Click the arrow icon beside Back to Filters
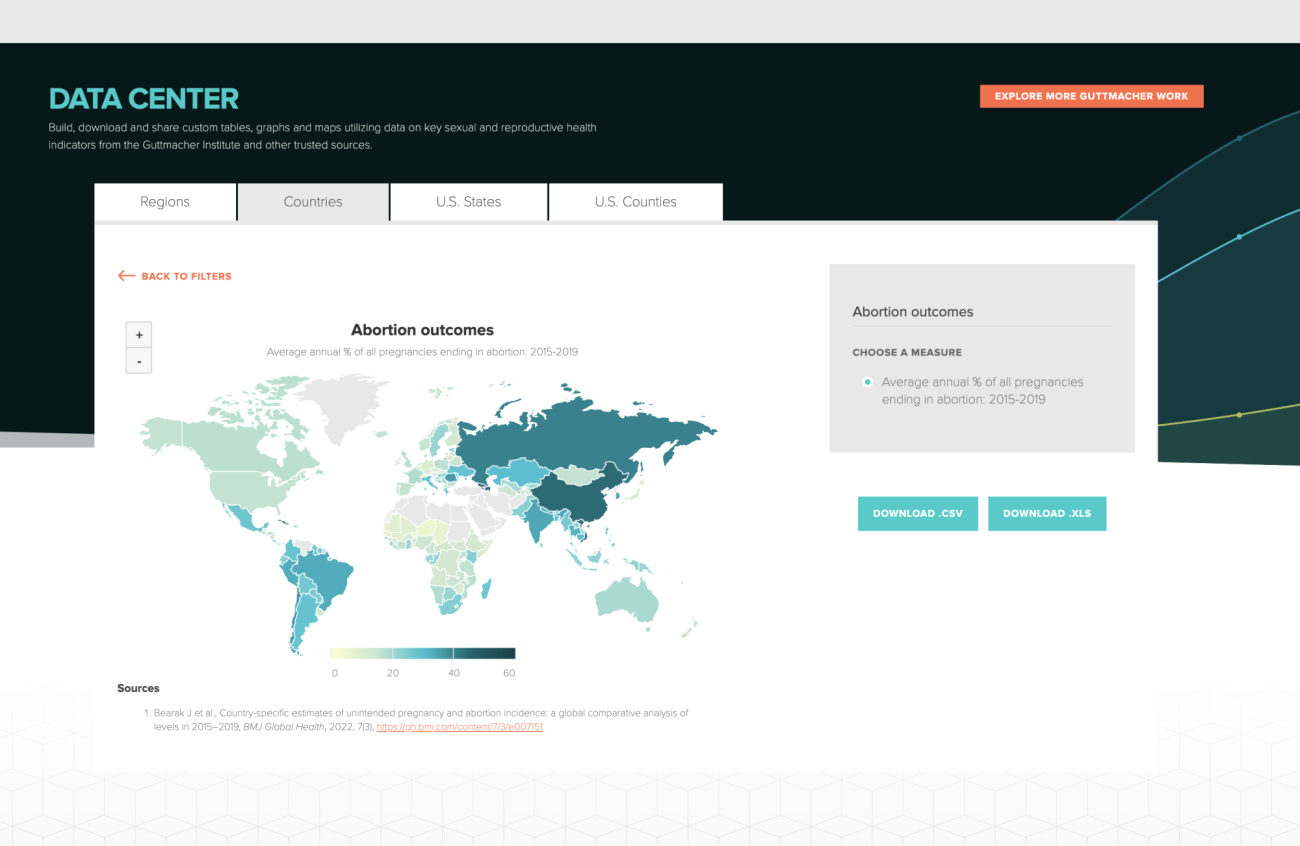Screen dimensions: 1300x846 (126, 276)
